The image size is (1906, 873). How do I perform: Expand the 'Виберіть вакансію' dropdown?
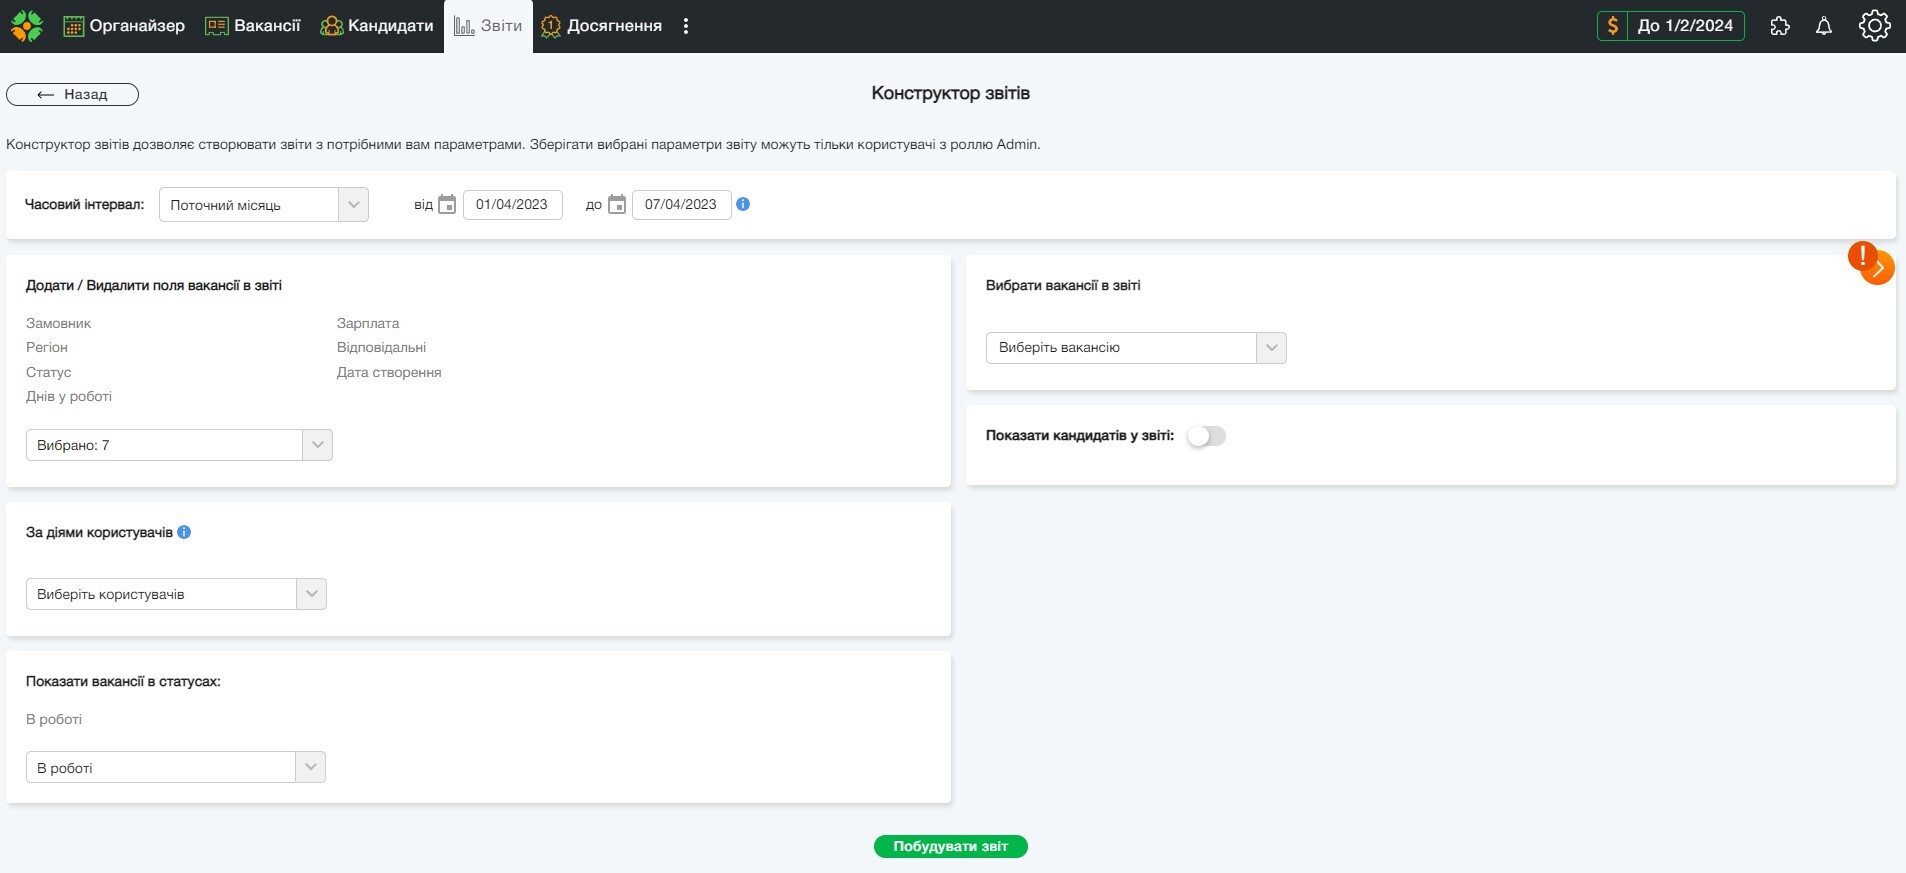pos(1135,348)
